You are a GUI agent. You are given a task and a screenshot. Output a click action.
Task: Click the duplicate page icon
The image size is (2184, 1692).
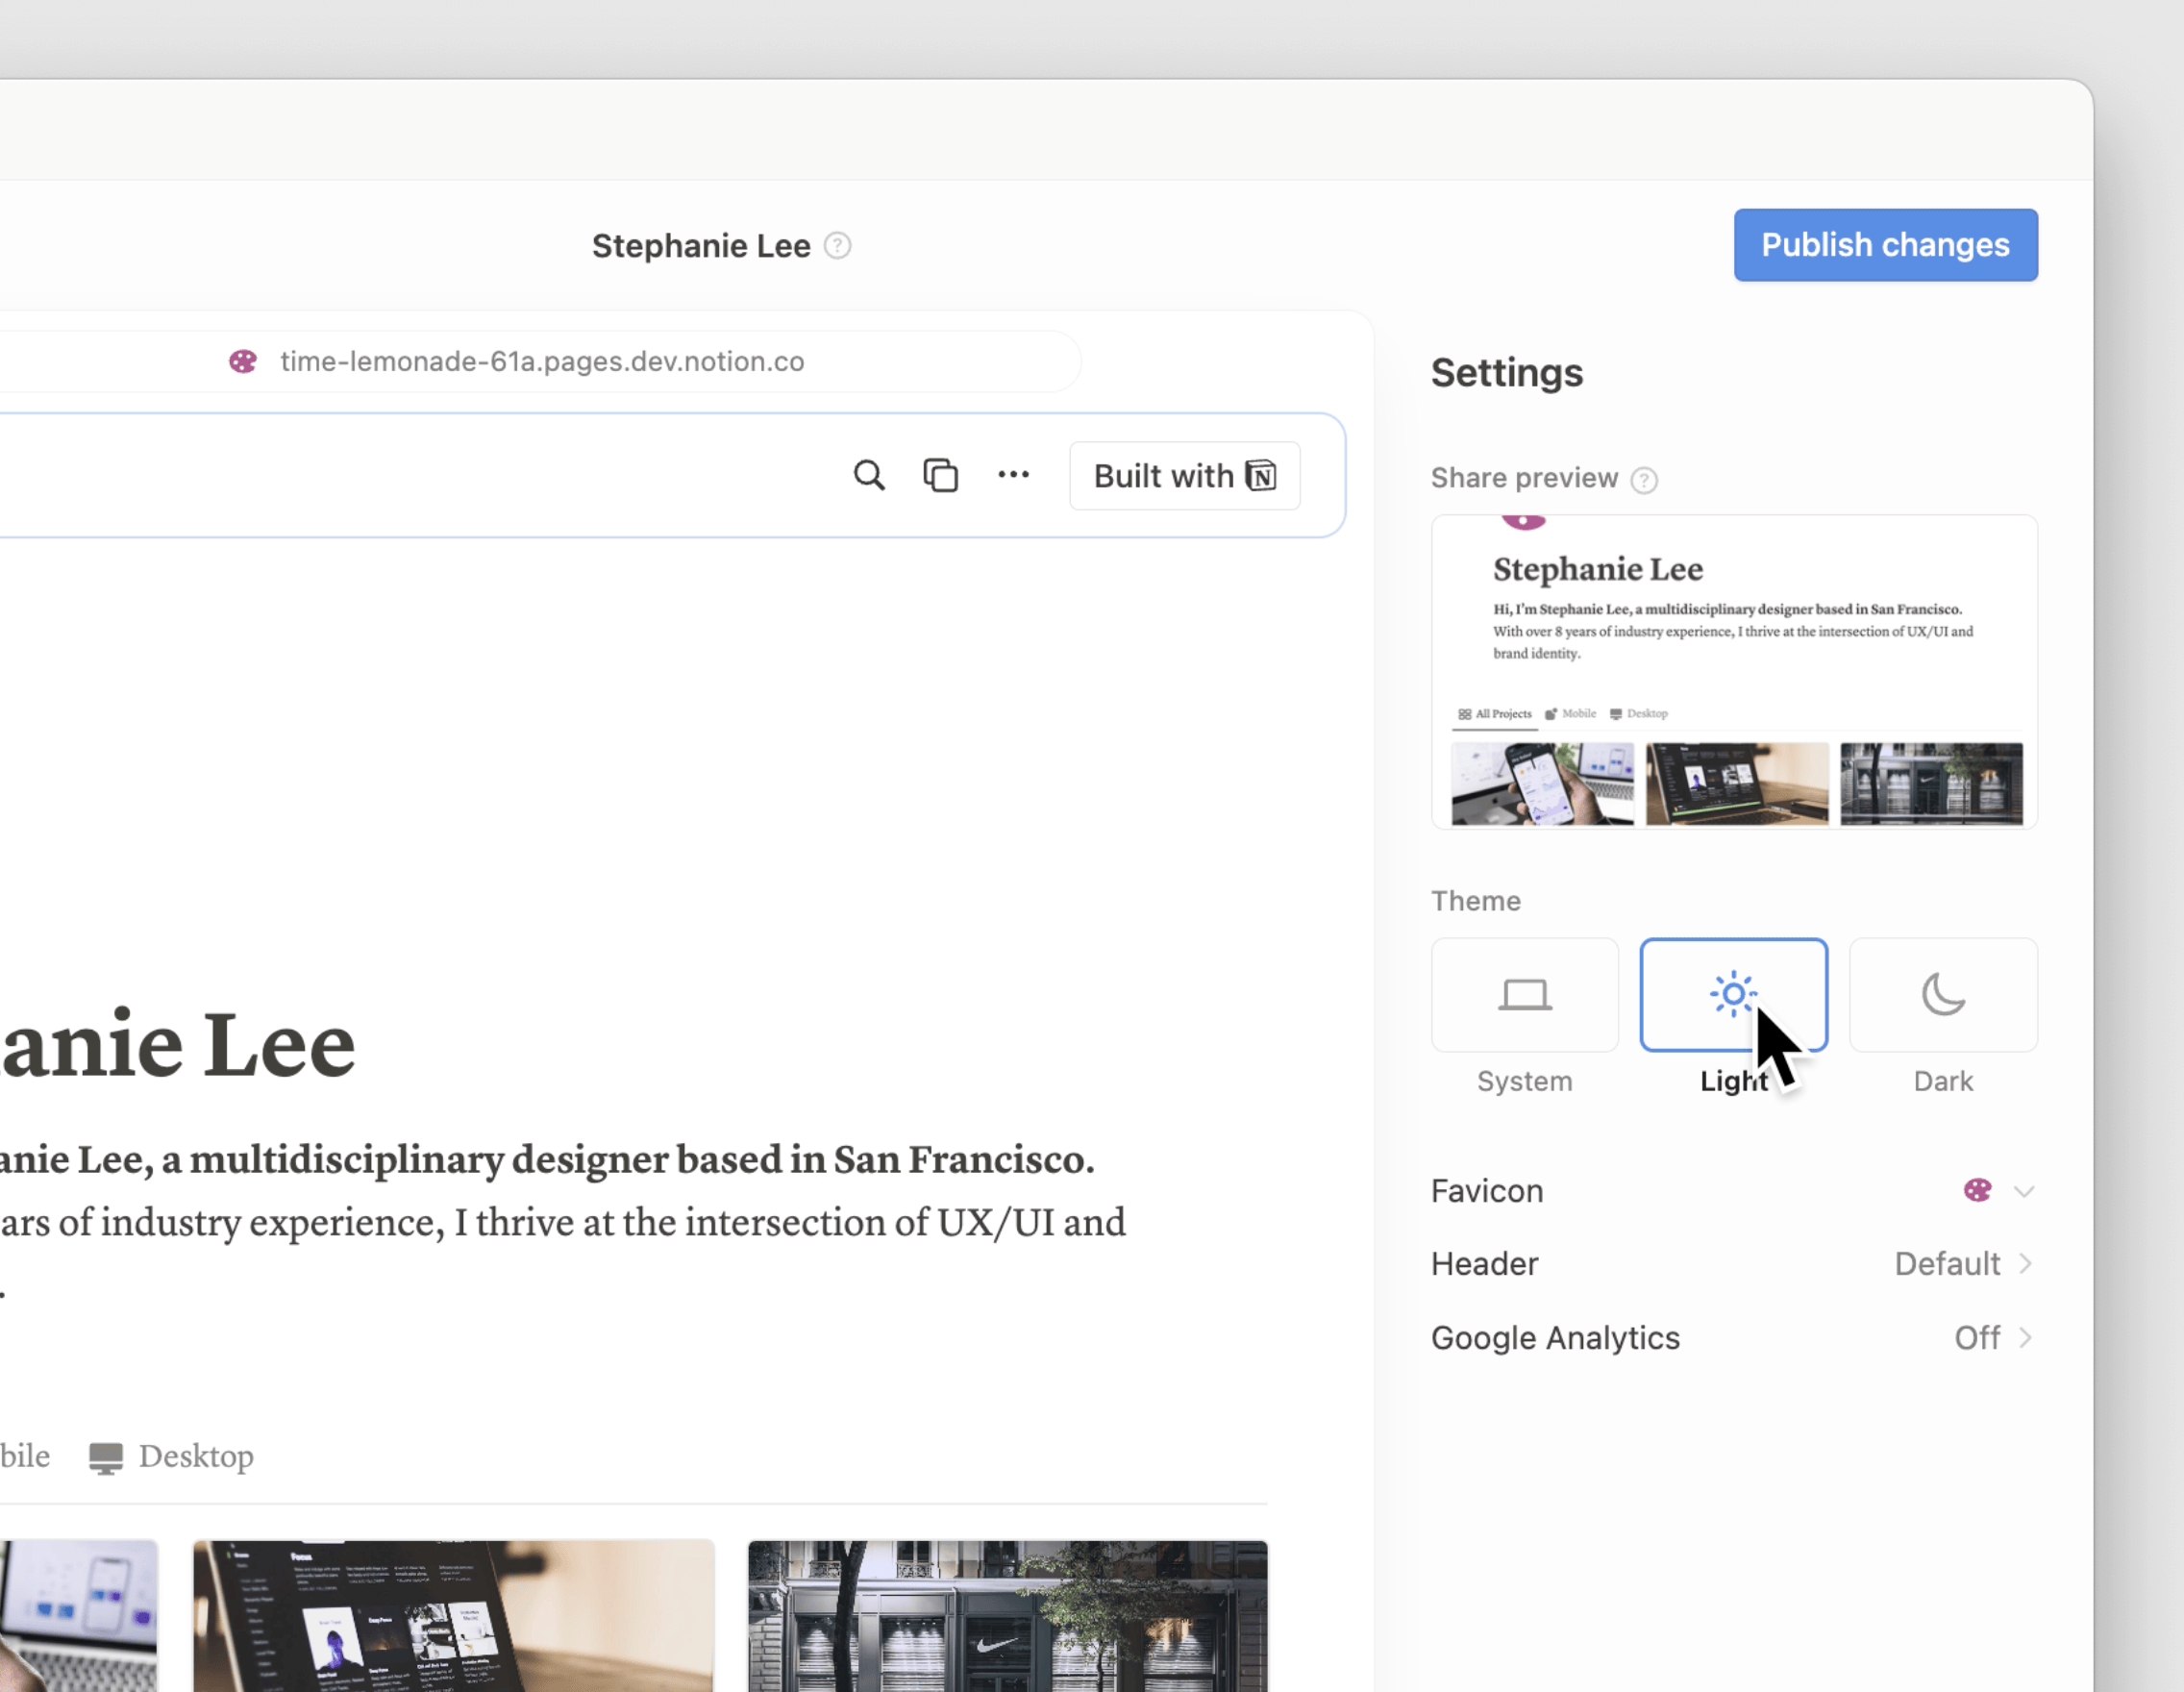[x=940, y=475]
